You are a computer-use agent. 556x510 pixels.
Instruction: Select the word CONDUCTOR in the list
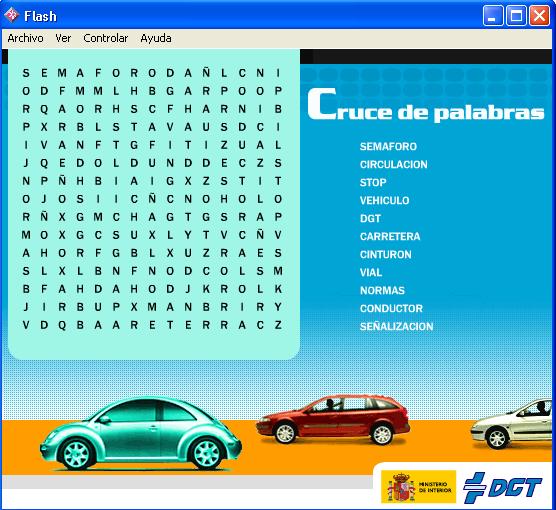(x=391, y=309)
